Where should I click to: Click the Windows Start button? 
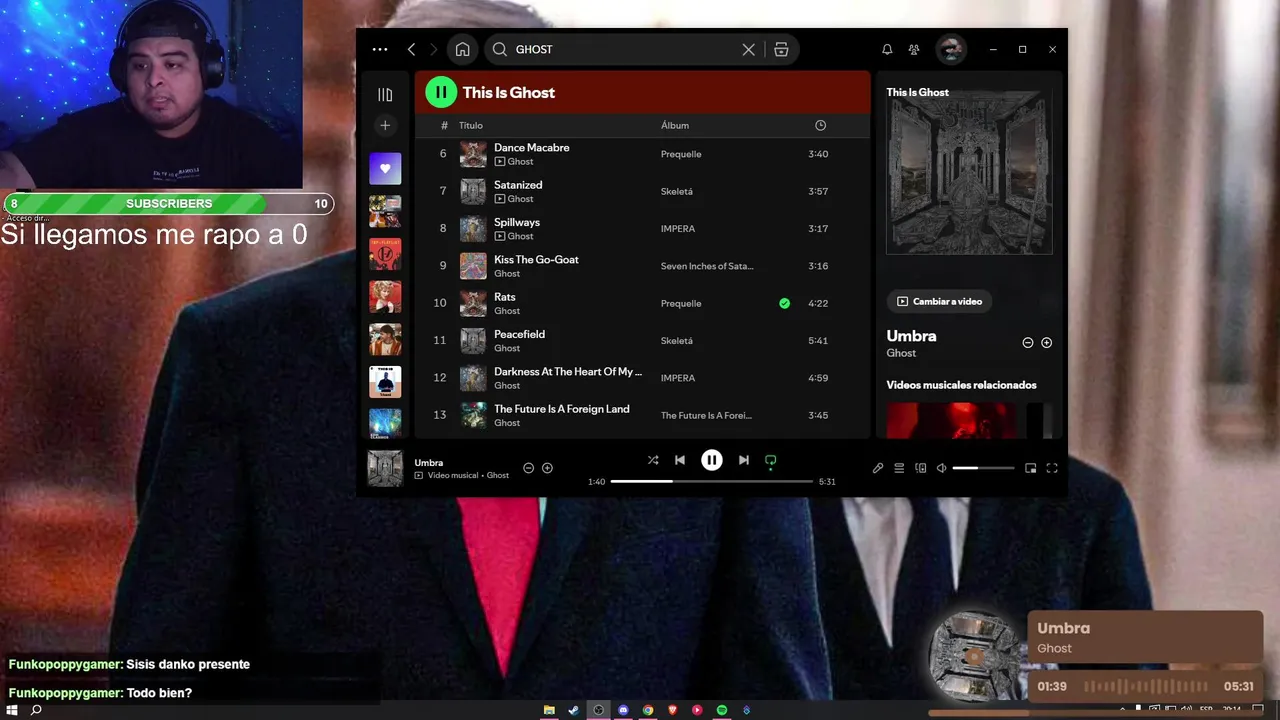pyautogui.click(x=12, y=710)
